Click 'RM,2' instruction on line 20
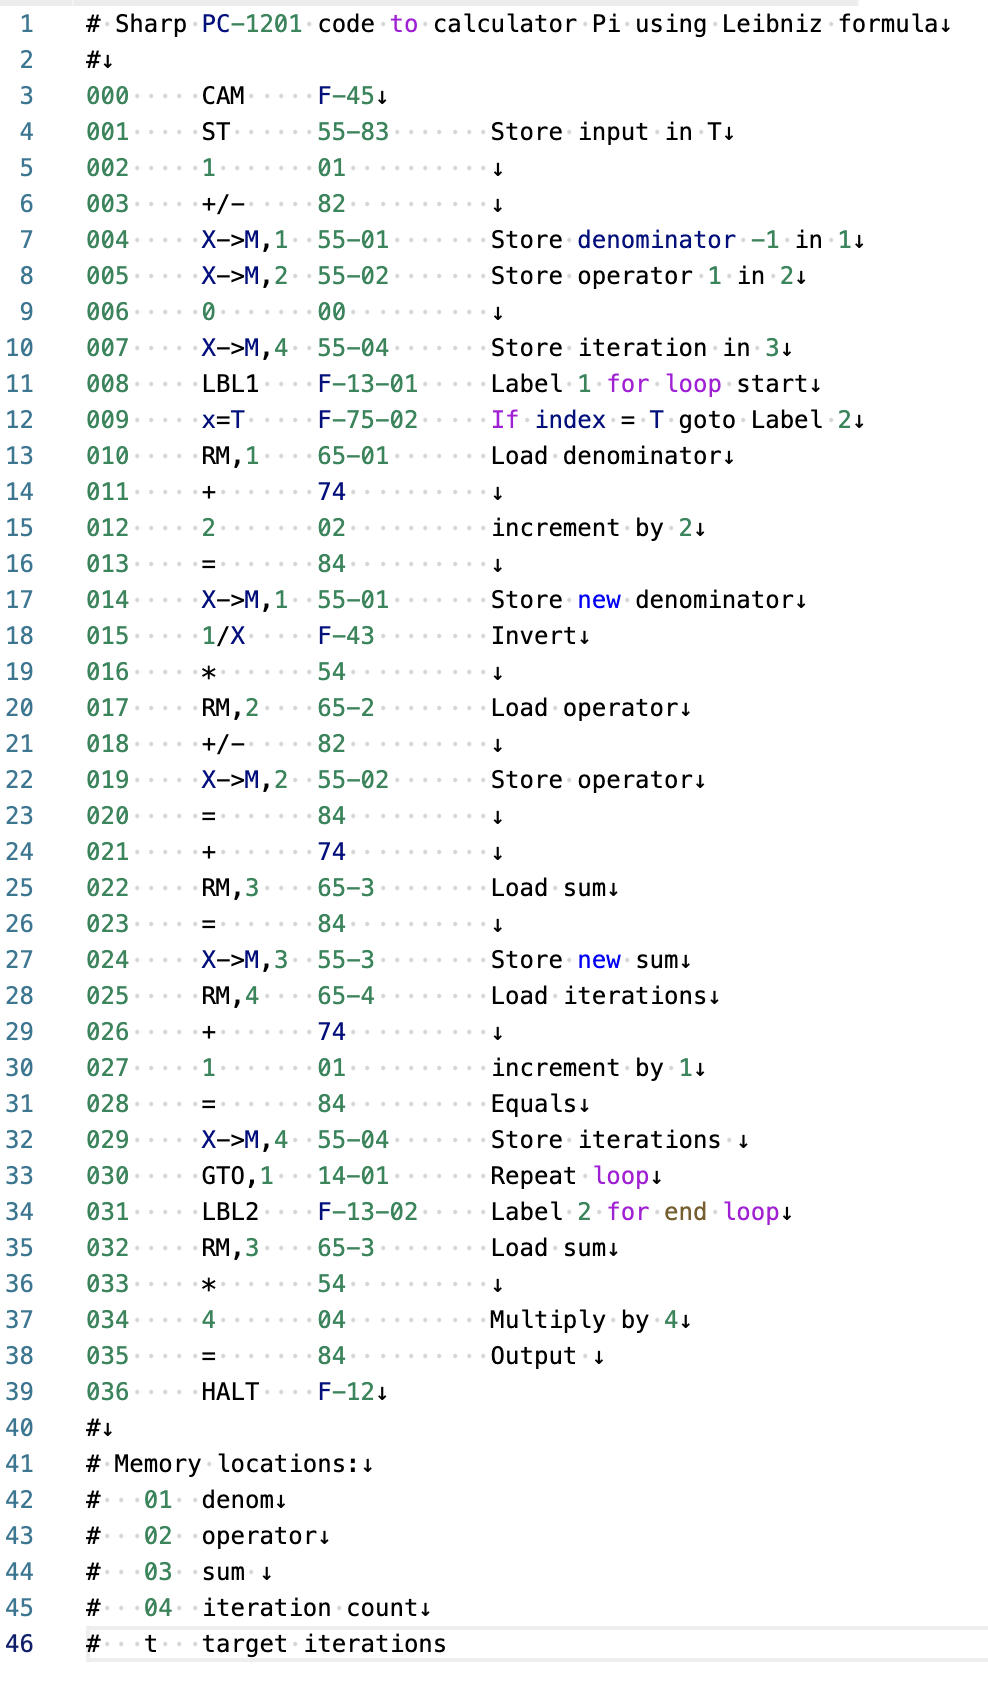This screenshot has height=1686, width=988. (230, 708)
